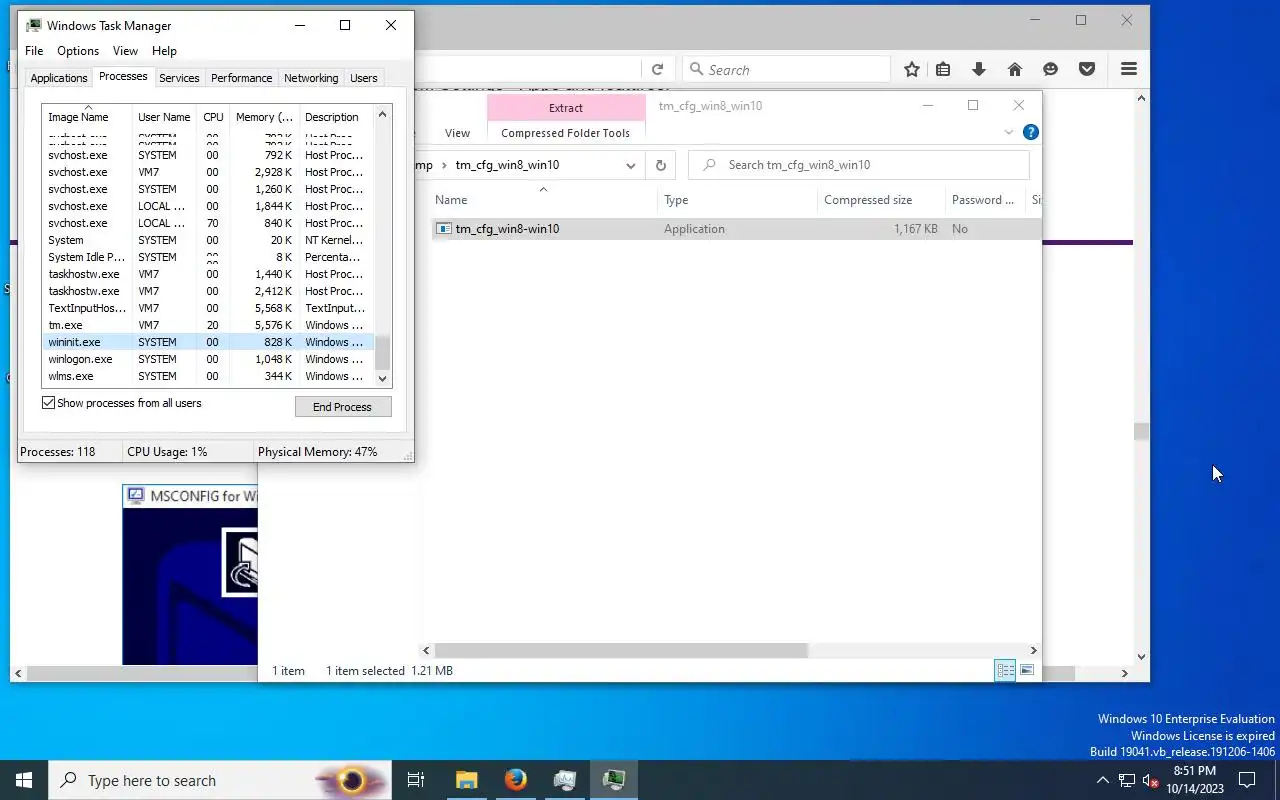Click the Firefox Search field
Image resolution: width=1280 pixels, height=800 pixels.
tap(787, 69)
